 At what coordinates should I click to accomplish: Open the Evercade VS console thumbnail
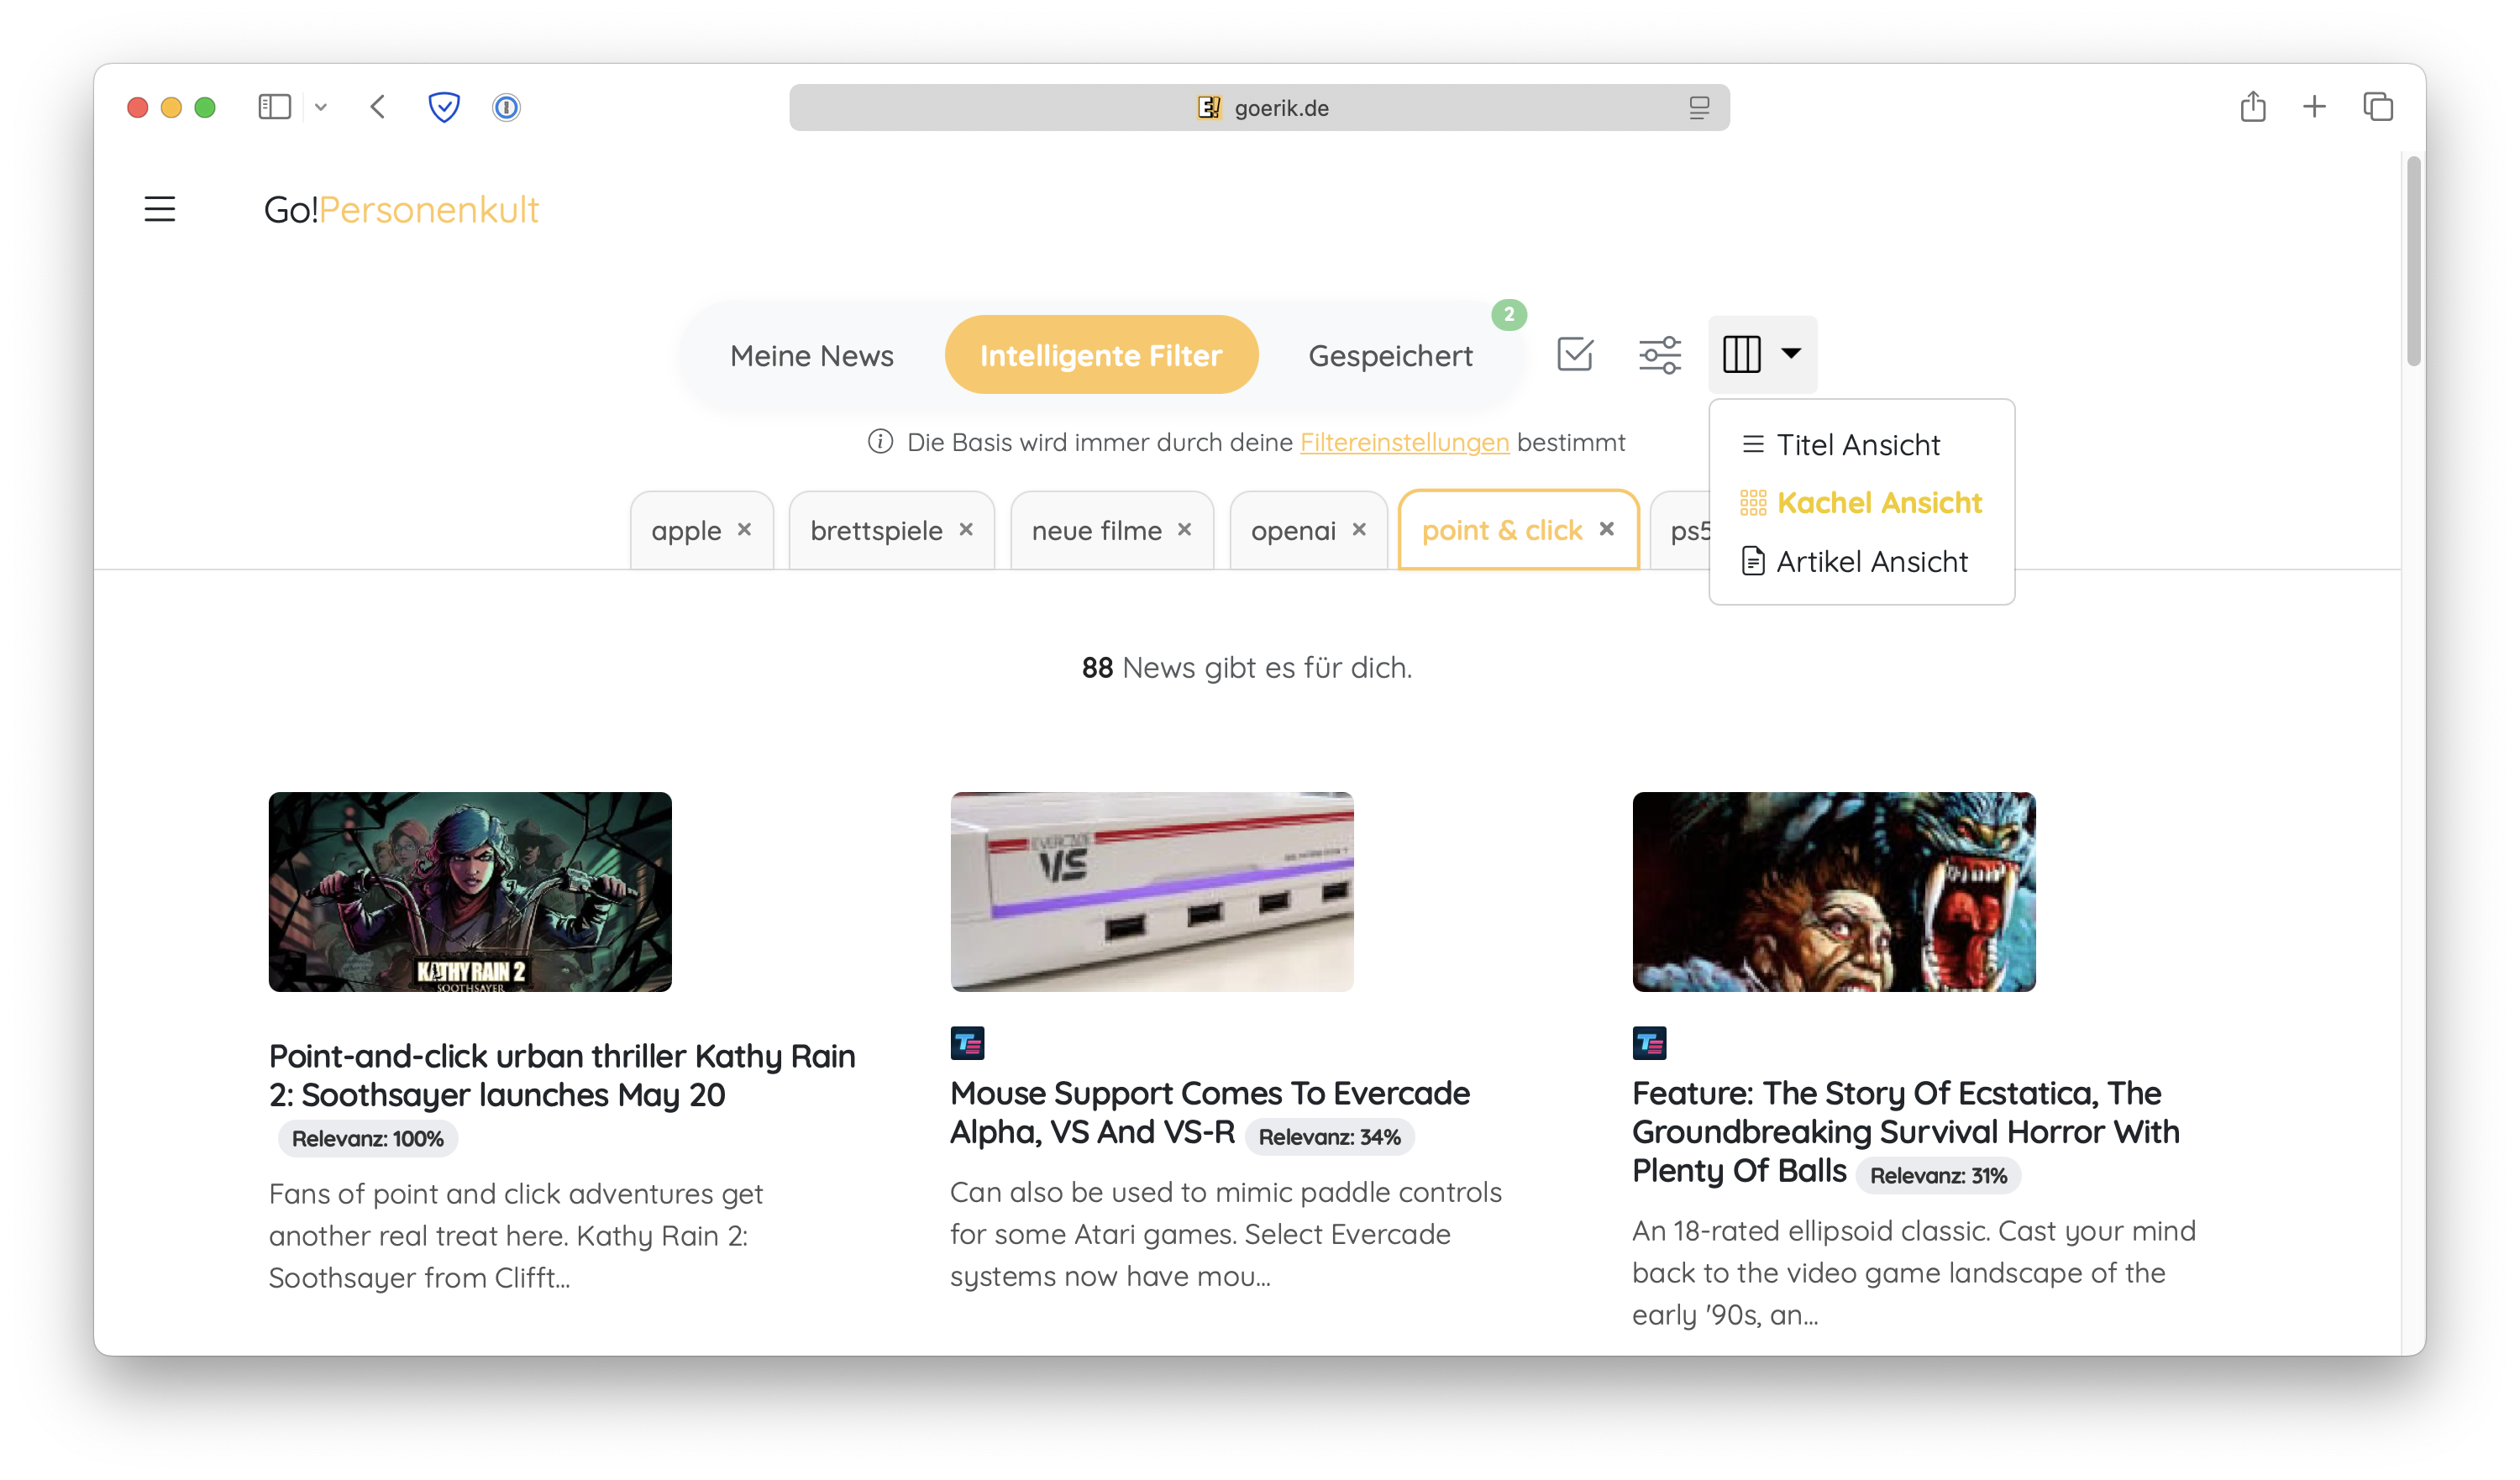pyautogui.click(x=1152, y=892)
